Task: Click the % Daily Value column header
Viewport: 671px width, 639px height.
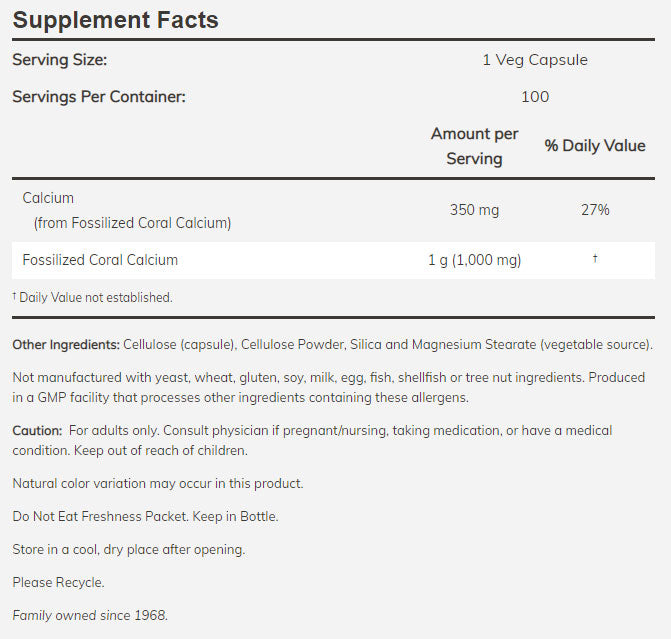Action: coord(595,146)
